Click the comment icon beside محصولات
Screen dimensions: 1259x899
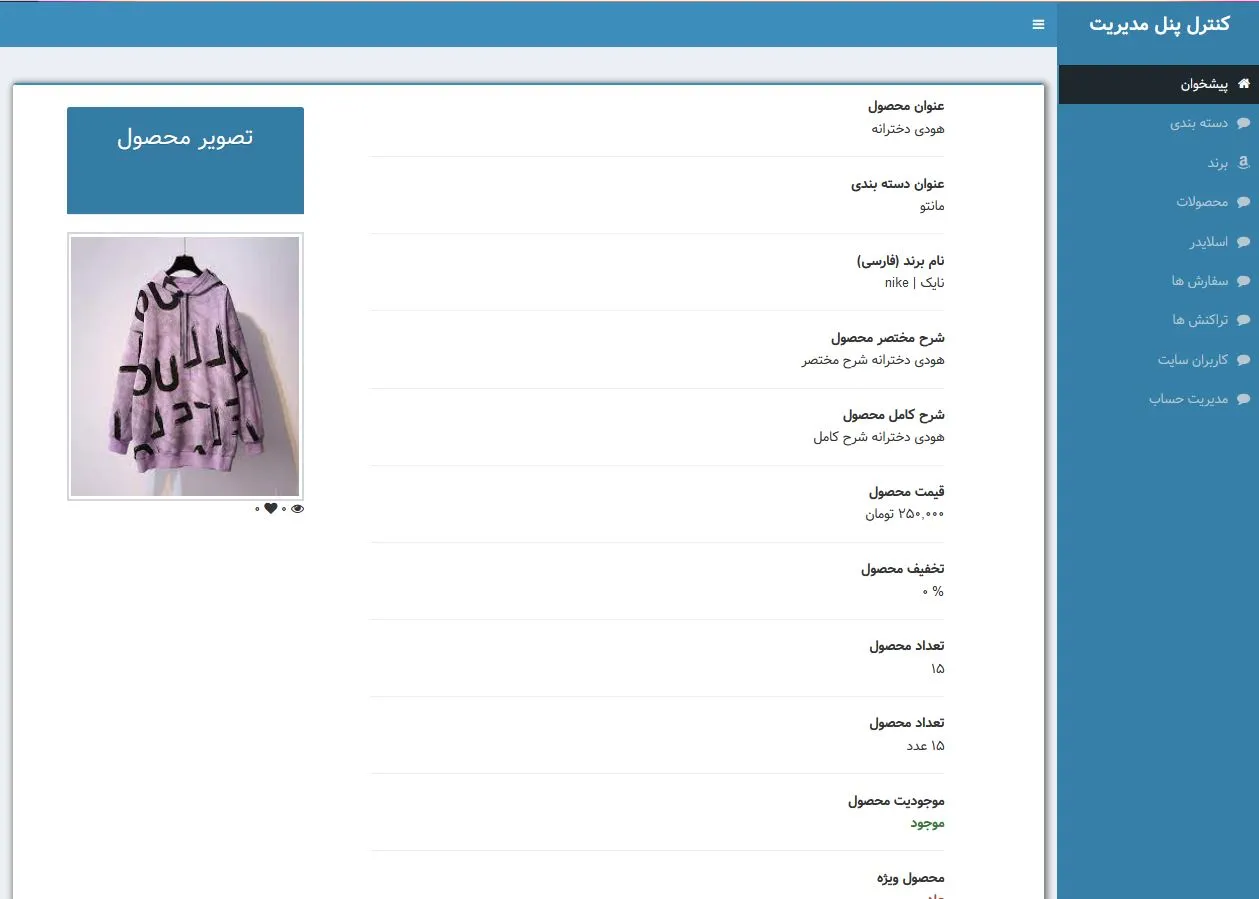[1244, 202]
